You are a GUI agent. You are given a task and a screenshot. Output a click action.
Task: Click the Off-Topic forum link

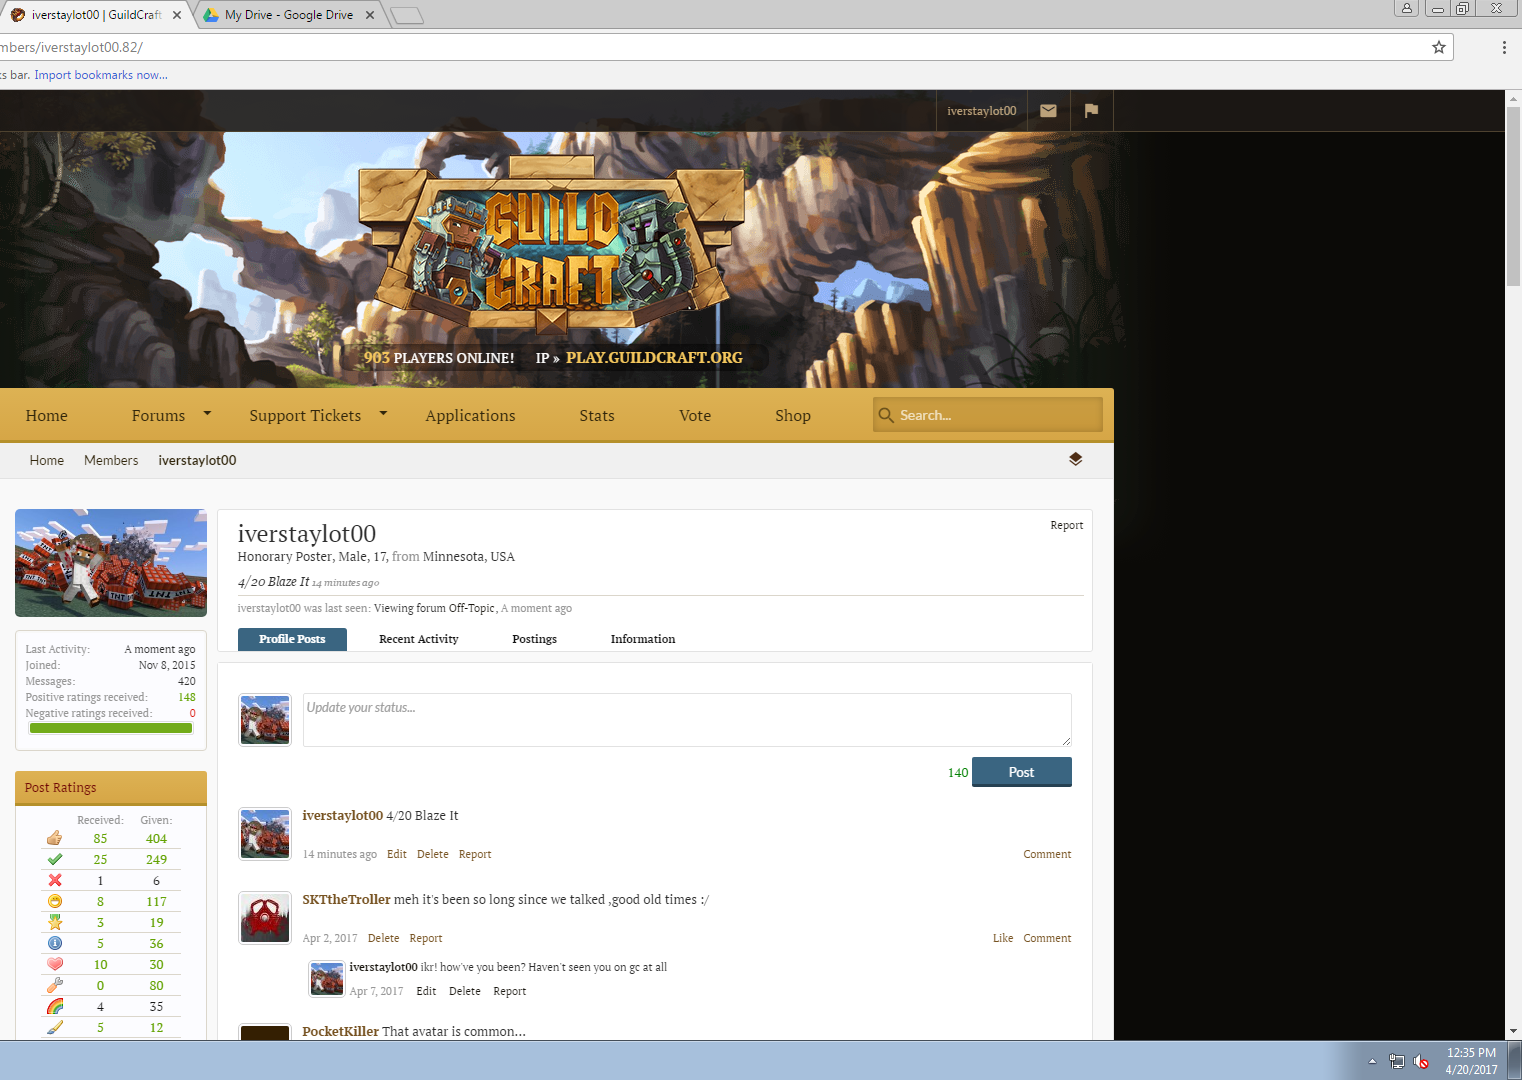[472, 608]
